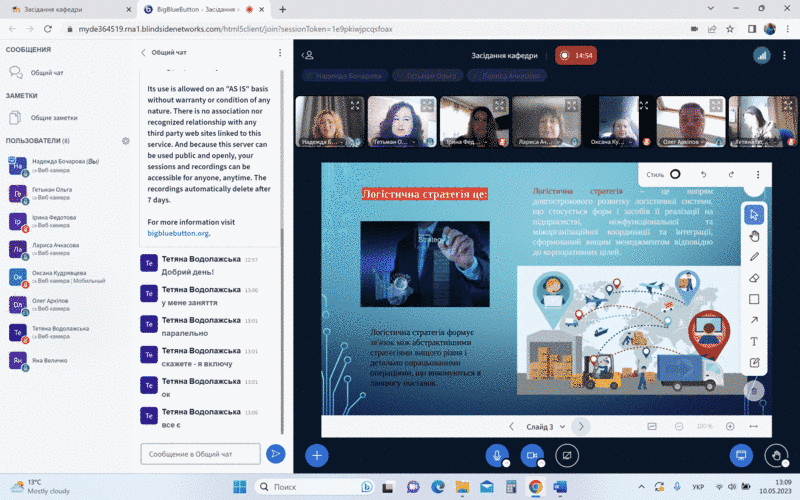Toggle the raise hand button
This screenshot has height=500, width=800.
(x=776, y=455)
